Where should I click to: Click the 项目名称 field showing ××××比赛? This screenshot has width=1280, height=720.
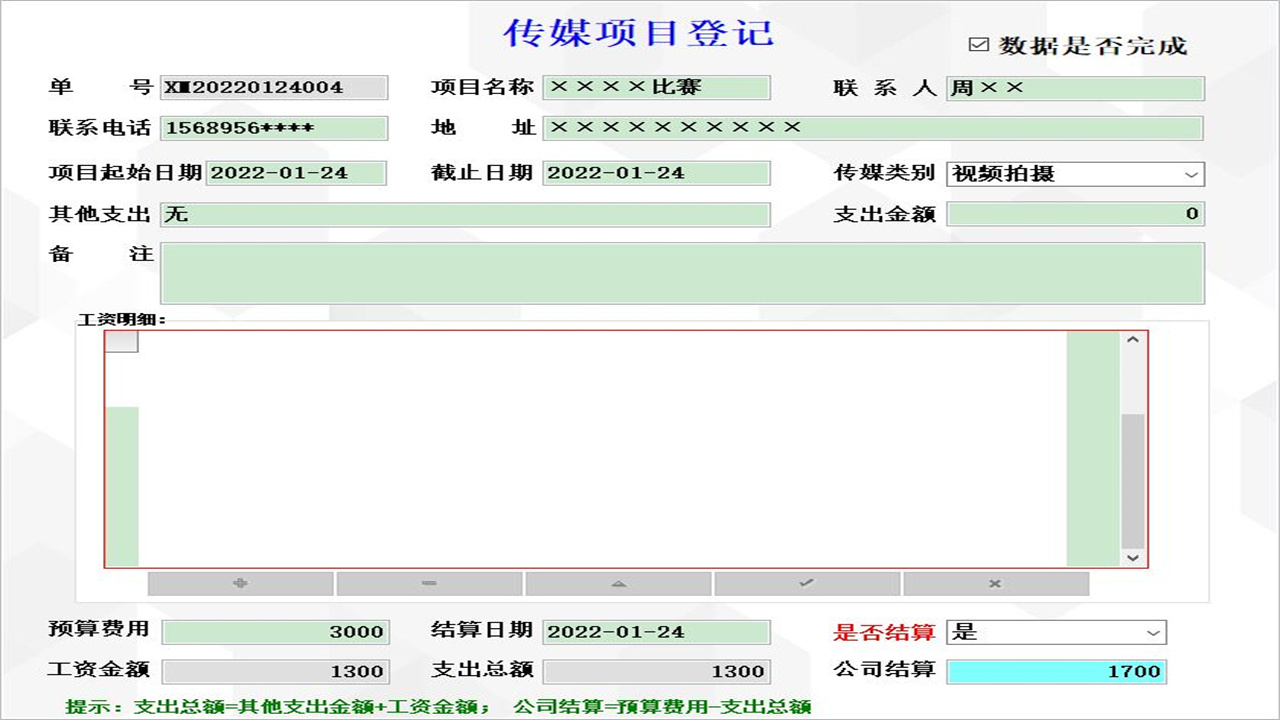tap(655, 88)
